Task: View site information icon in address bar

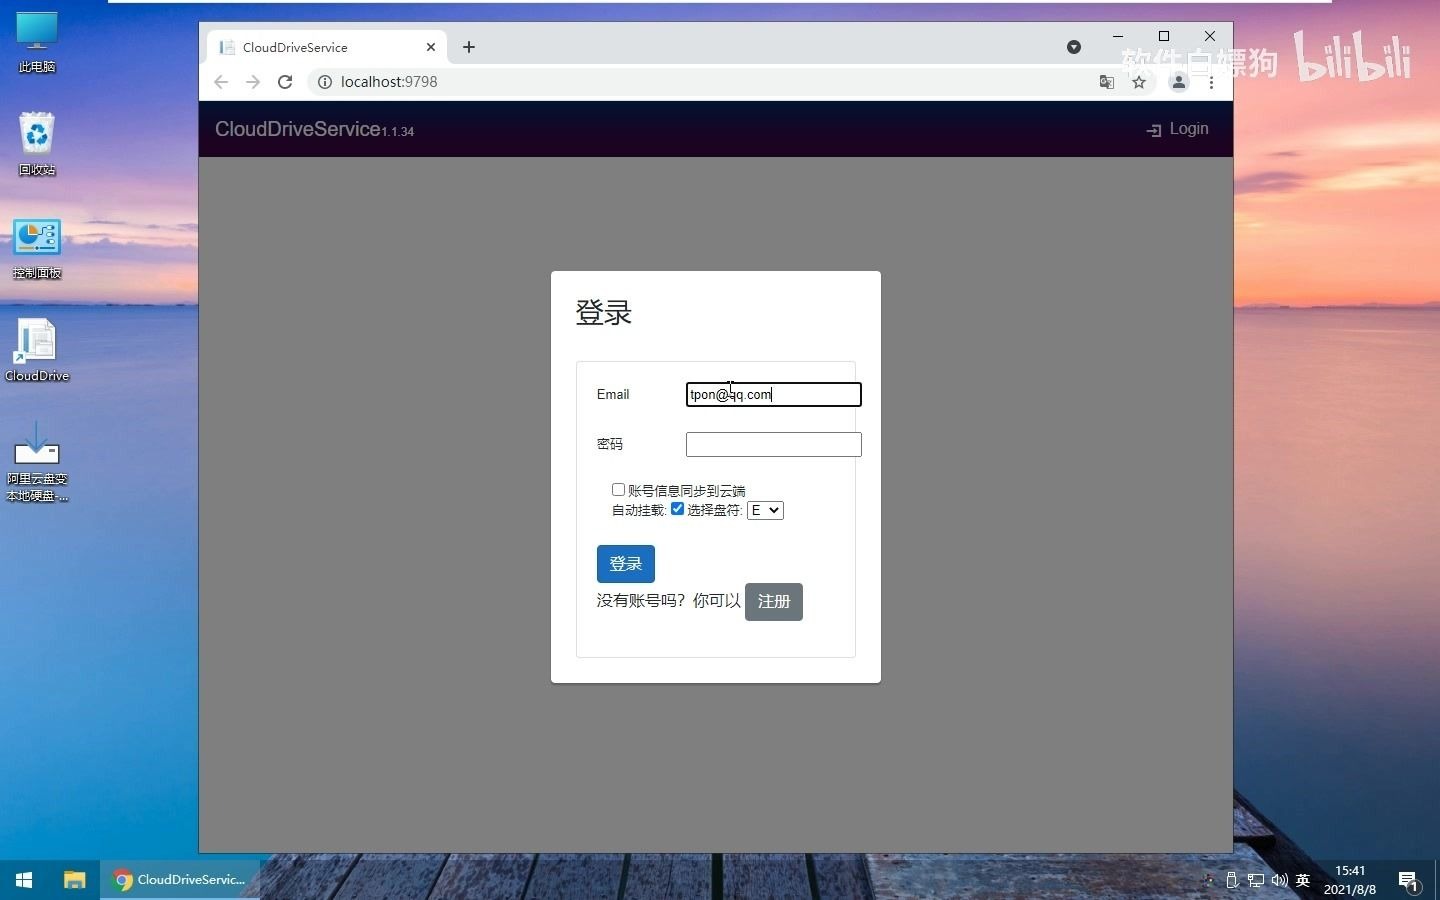Action: [325, 82]
